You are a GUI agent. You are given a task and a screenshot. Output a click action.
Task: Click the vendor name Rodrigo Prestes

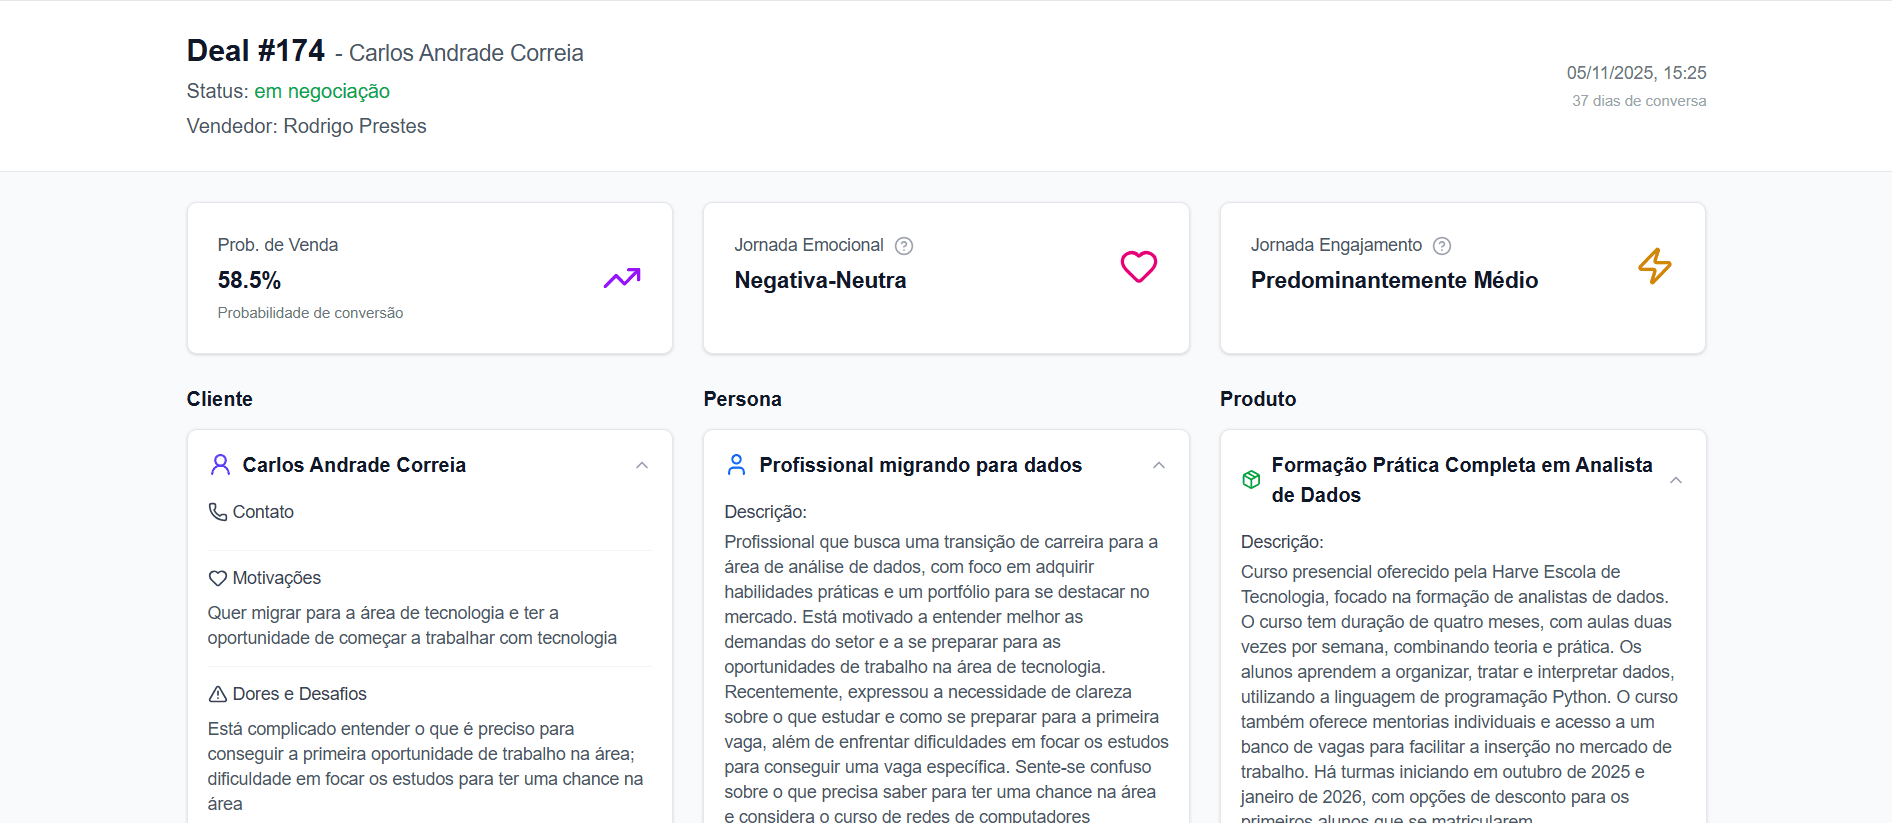coord(355,126)
